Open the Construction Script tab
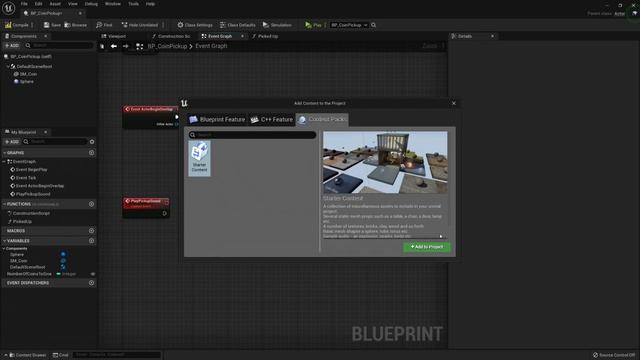Viewport: 640px width, 360px height. pos(171,36)
